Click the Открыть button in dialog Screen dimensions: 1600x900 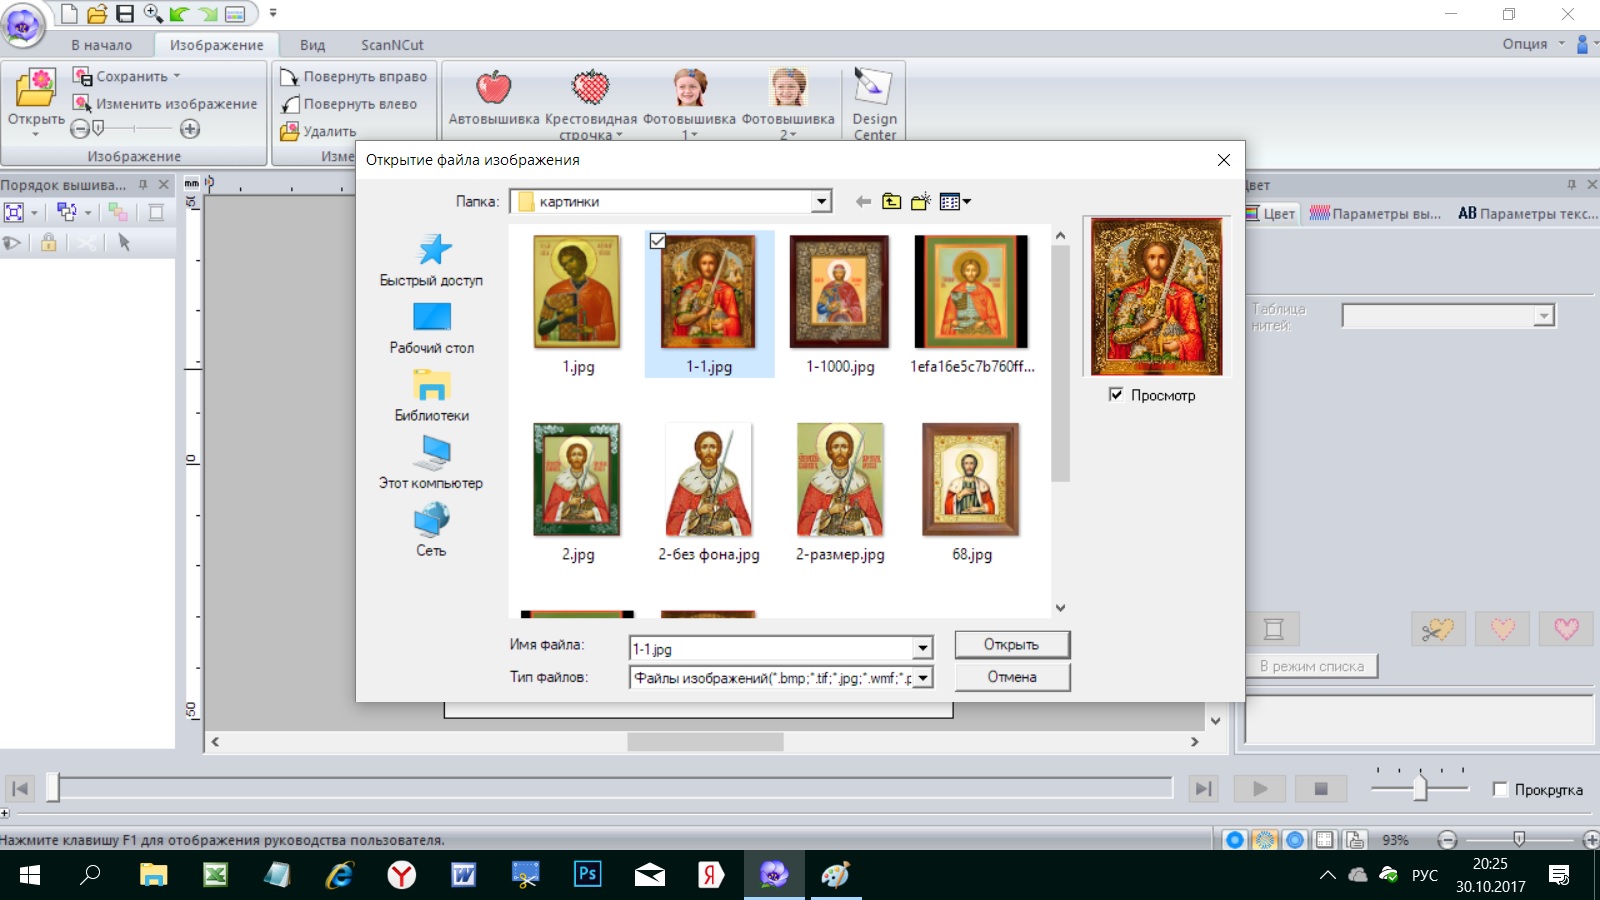pos(1012,645)
